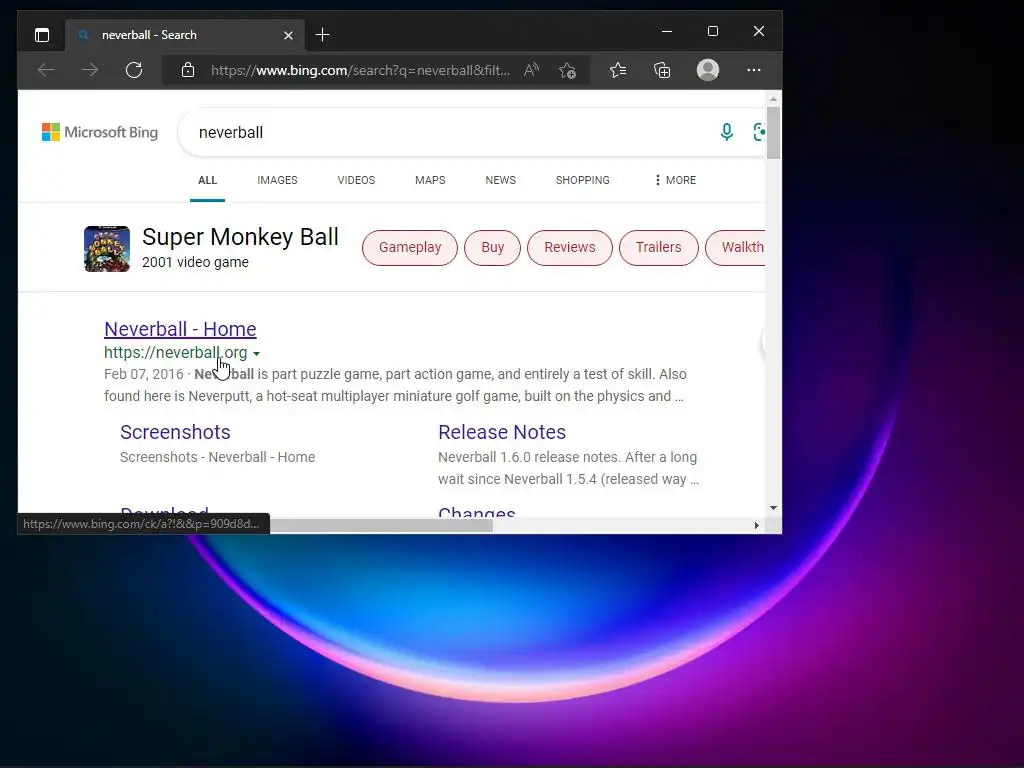The image size is (1024, 768).
Task: Search by voice microphone icon
Action: click(726, 132)
